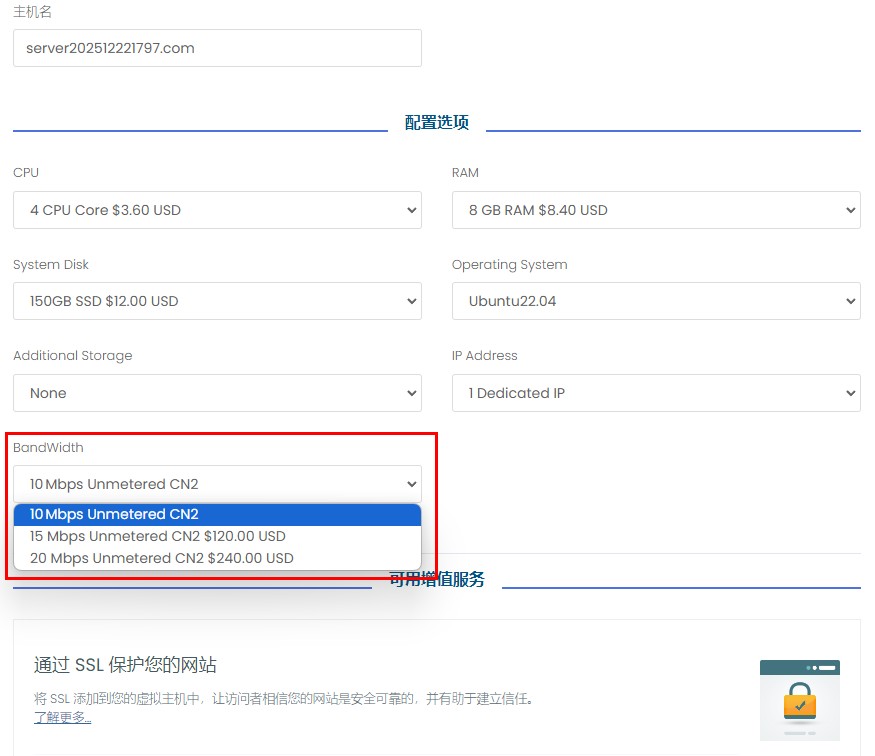Open the 了解更多 link
Viewport: 875px width, 756px height.
point(62,717)
